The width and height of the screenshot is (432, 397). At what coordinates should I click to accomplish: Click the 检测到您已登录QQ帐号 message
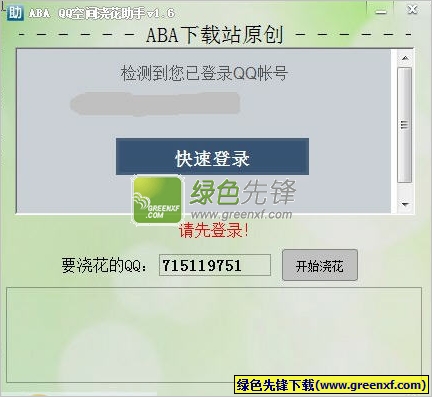pyautogui.click(x=204, y=73)
